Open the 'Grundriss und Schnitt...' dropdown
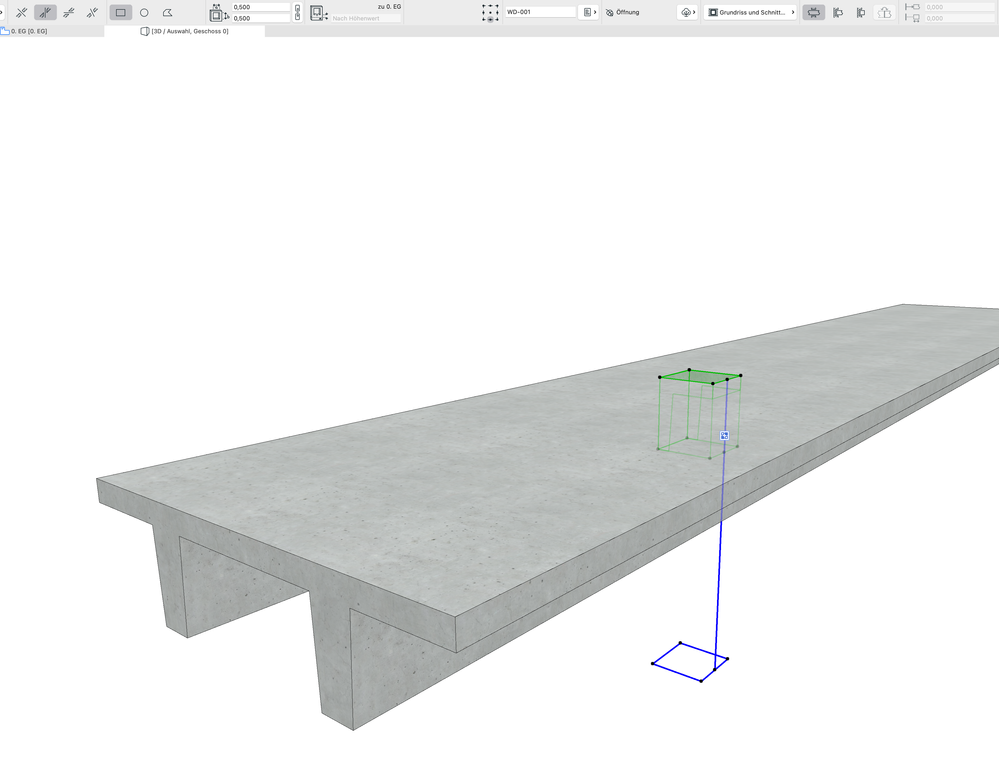This screenshot has width=999, height=760. pyautogui.click(x=751, y=12)
